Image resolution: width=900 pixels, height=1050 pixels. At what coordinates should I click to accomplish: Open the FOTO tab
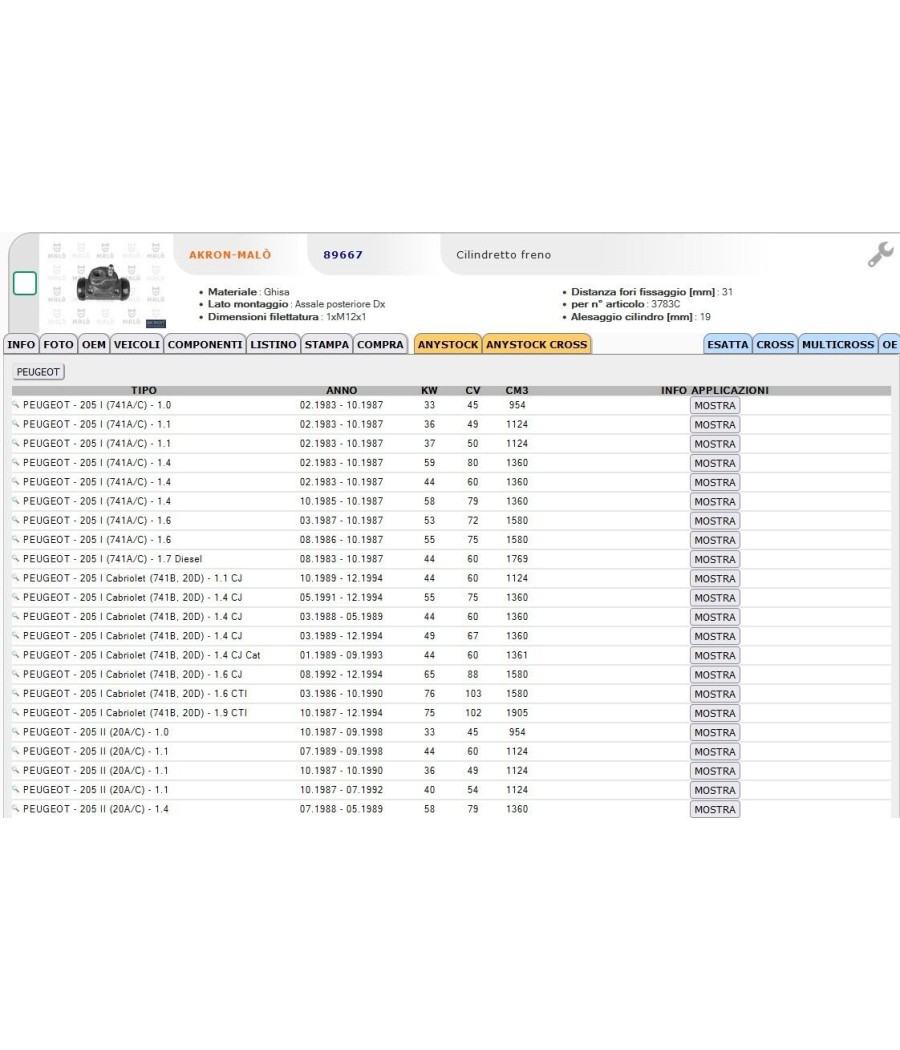pos(58,344)
